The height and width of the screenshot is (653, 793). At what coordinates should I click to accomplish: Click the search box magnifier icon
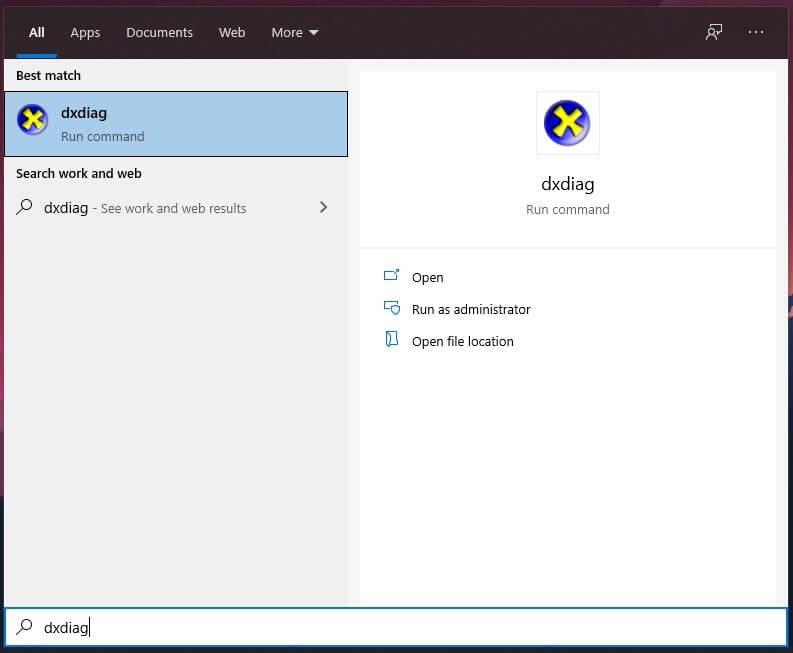(24, 627)
